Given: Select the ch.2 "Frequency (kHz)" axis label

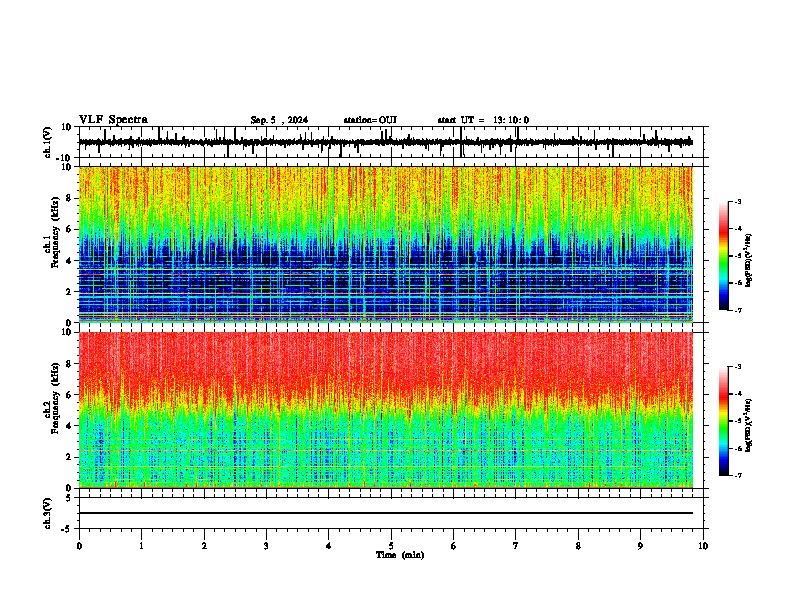Looking at the screenshot, I should coord(55,398).
